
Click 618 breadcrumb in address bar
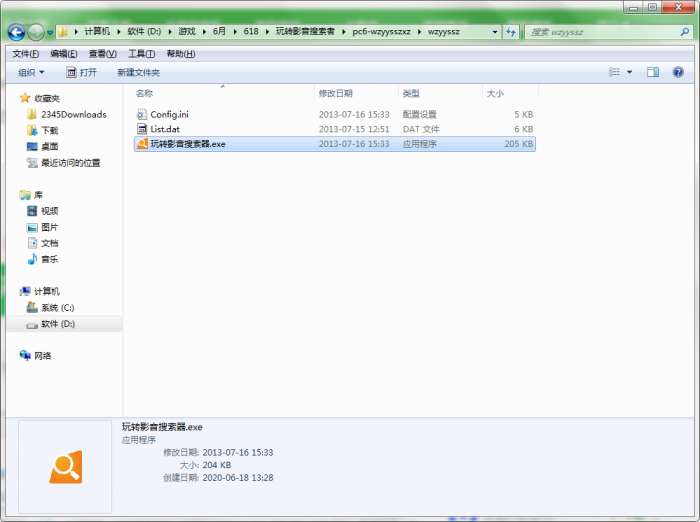point(251,32)
